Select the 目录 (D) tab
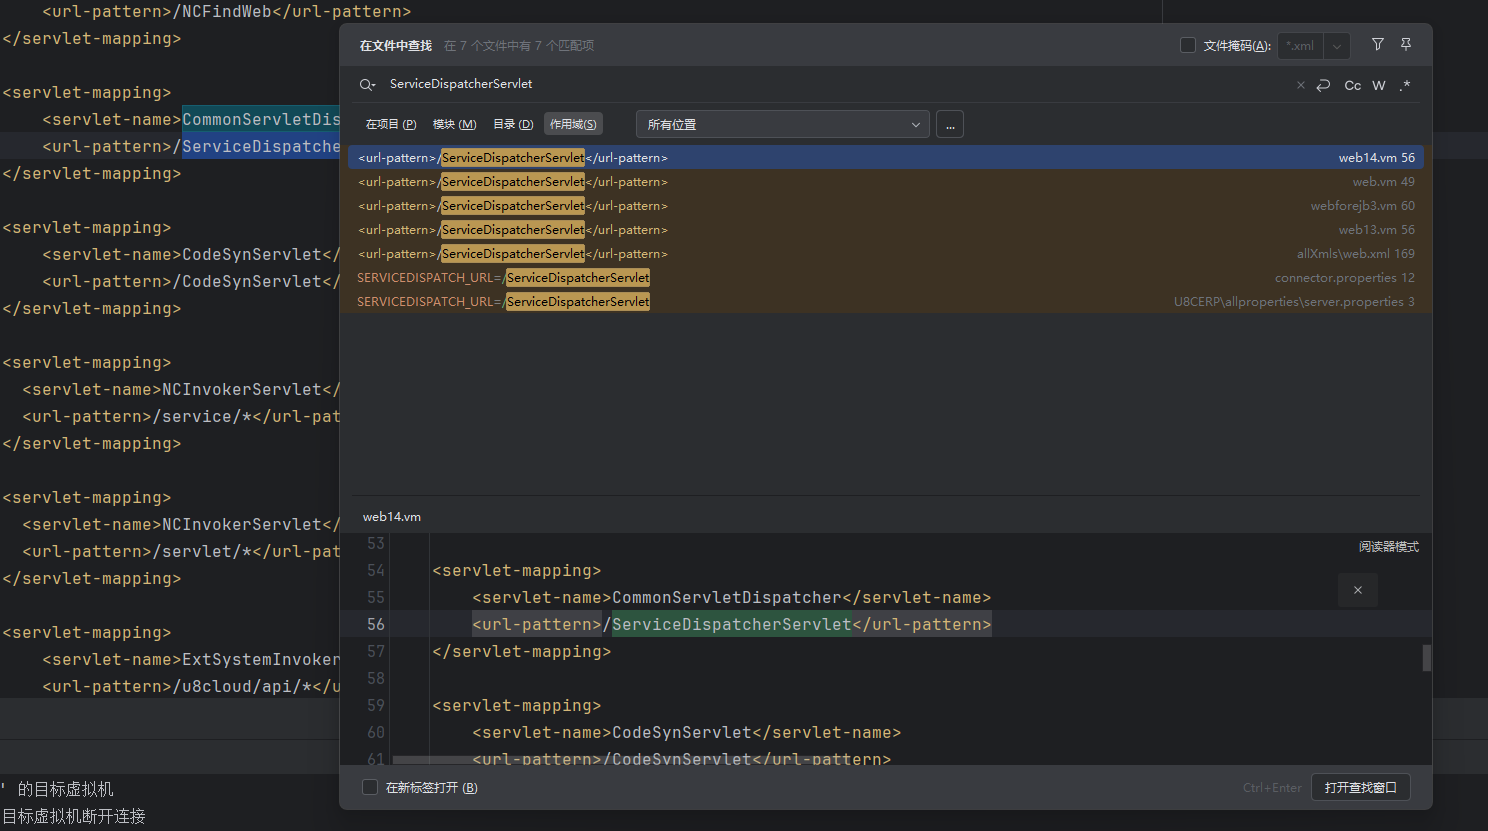The height and width of the screenshot is (831, 1488). 513,124
